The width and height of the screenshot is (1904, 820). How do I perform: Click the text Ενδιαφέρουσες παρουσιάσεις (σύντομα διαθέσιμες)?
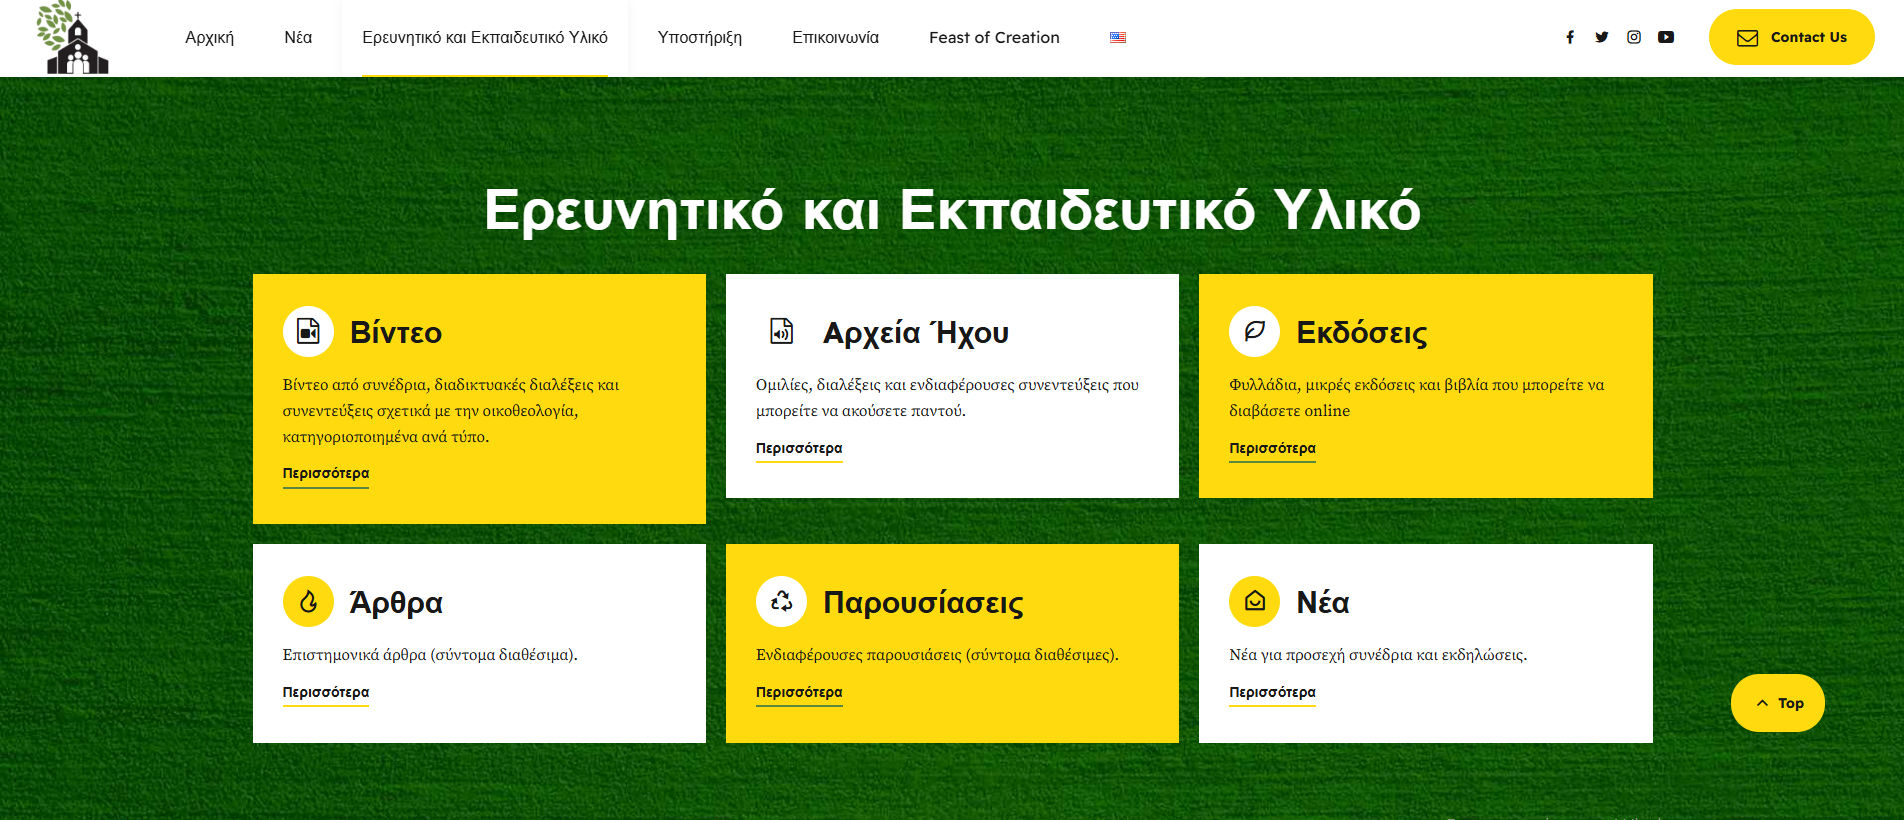(x=937, y=655)
